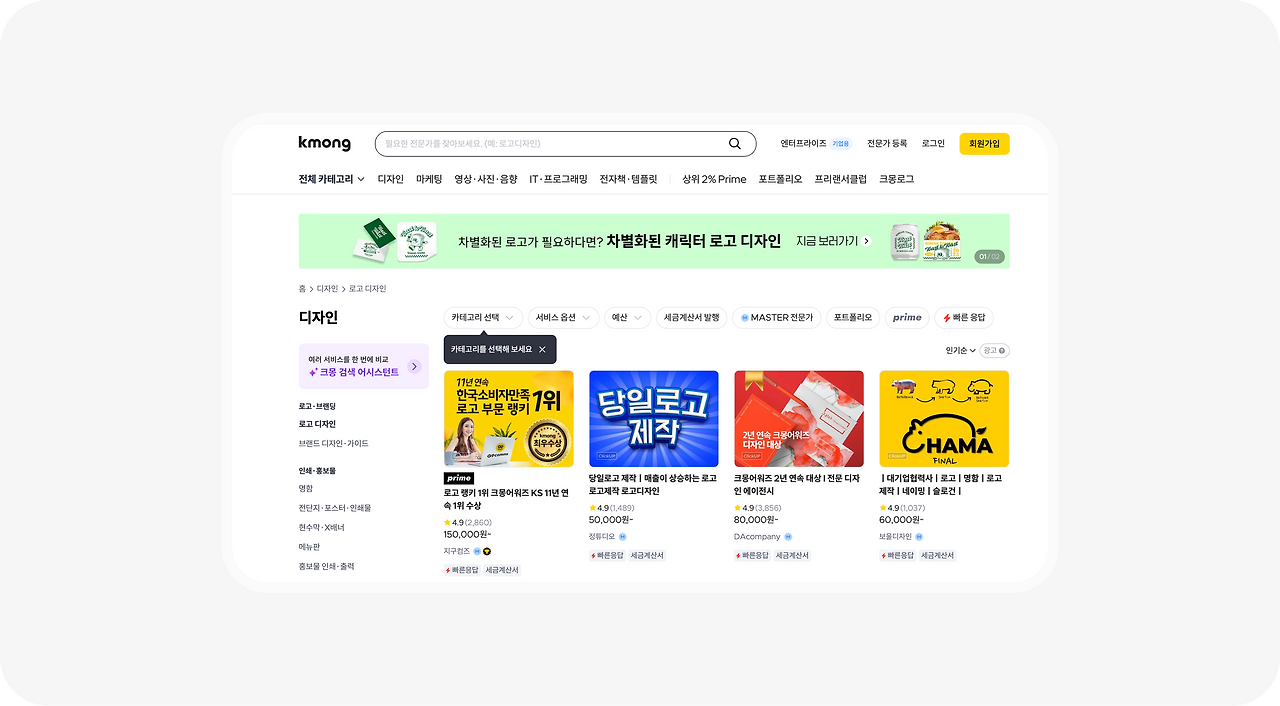Viewport: 1280px width, 706px height.
Task: Open the 전체 카테고리 menu
Action: pos(331,179)
